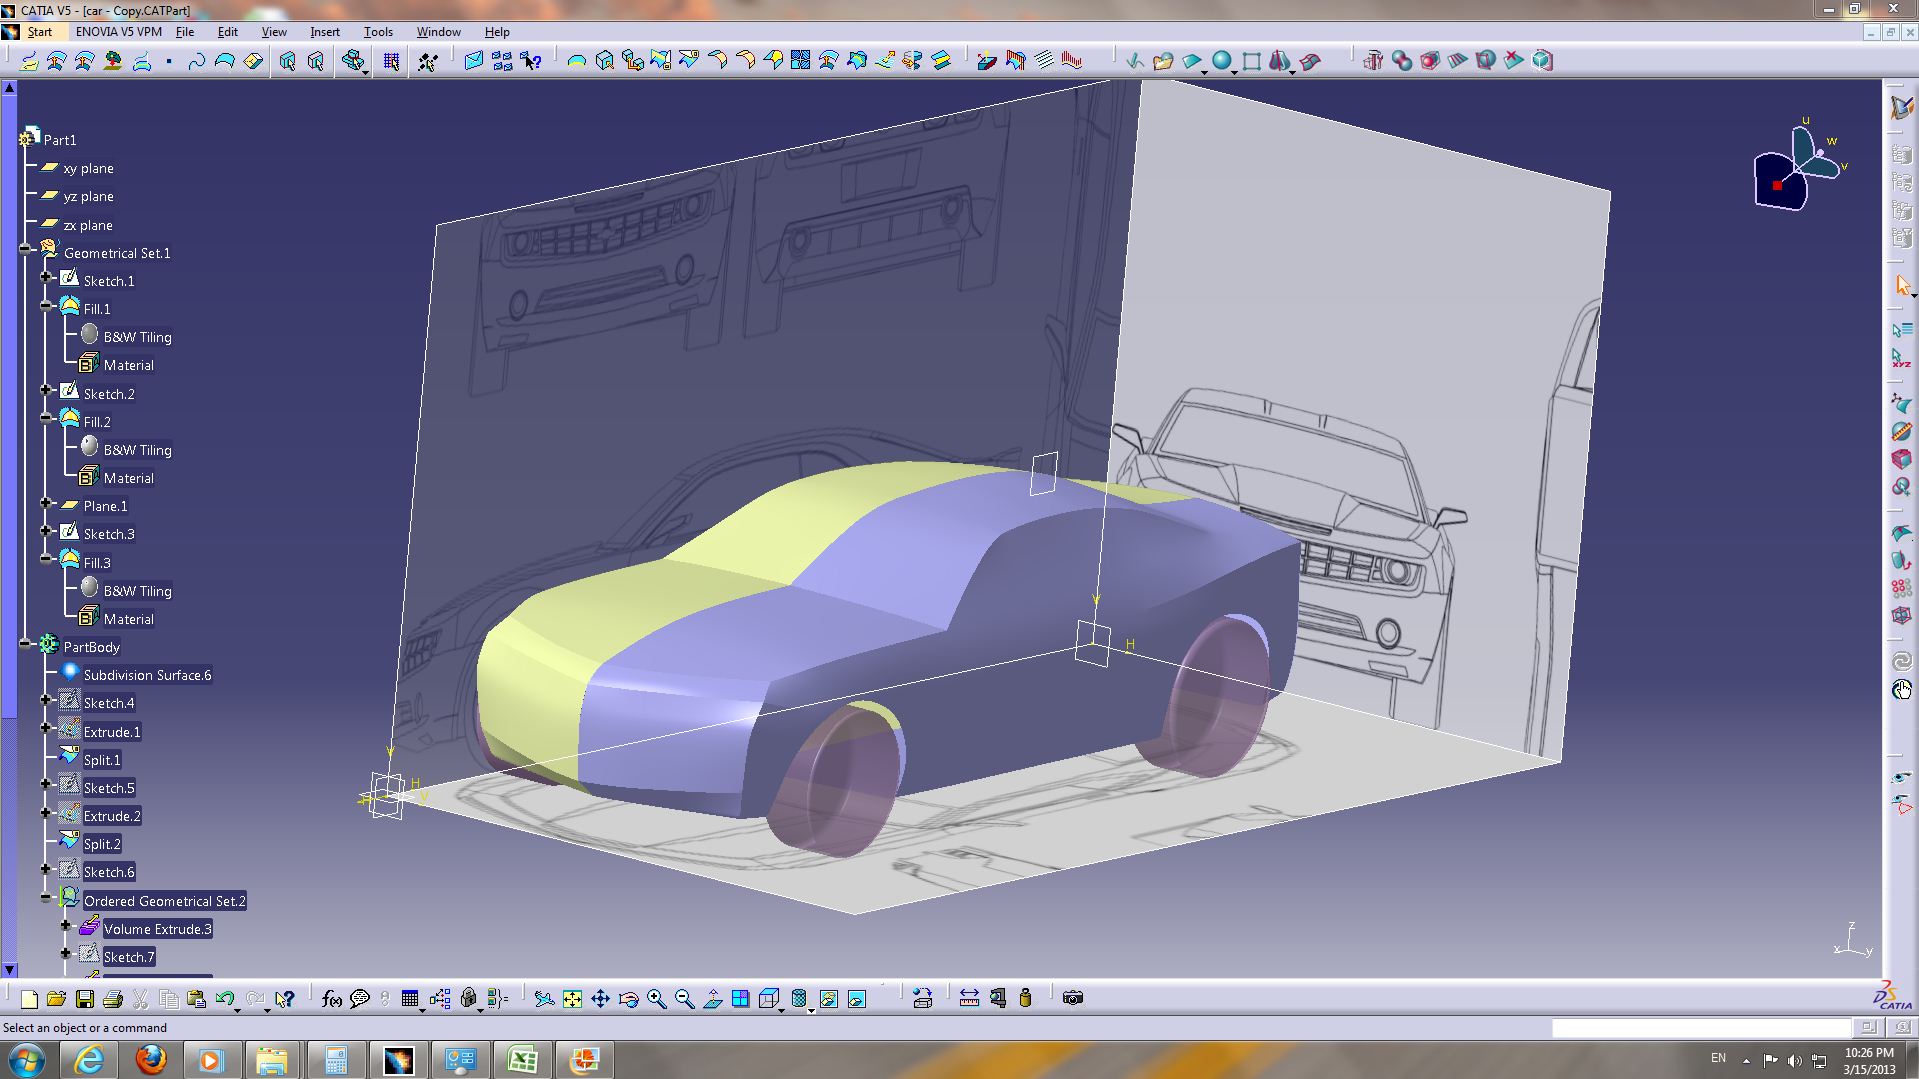
Task: Print using the printer icon
Action: click(x=112, y=998)
